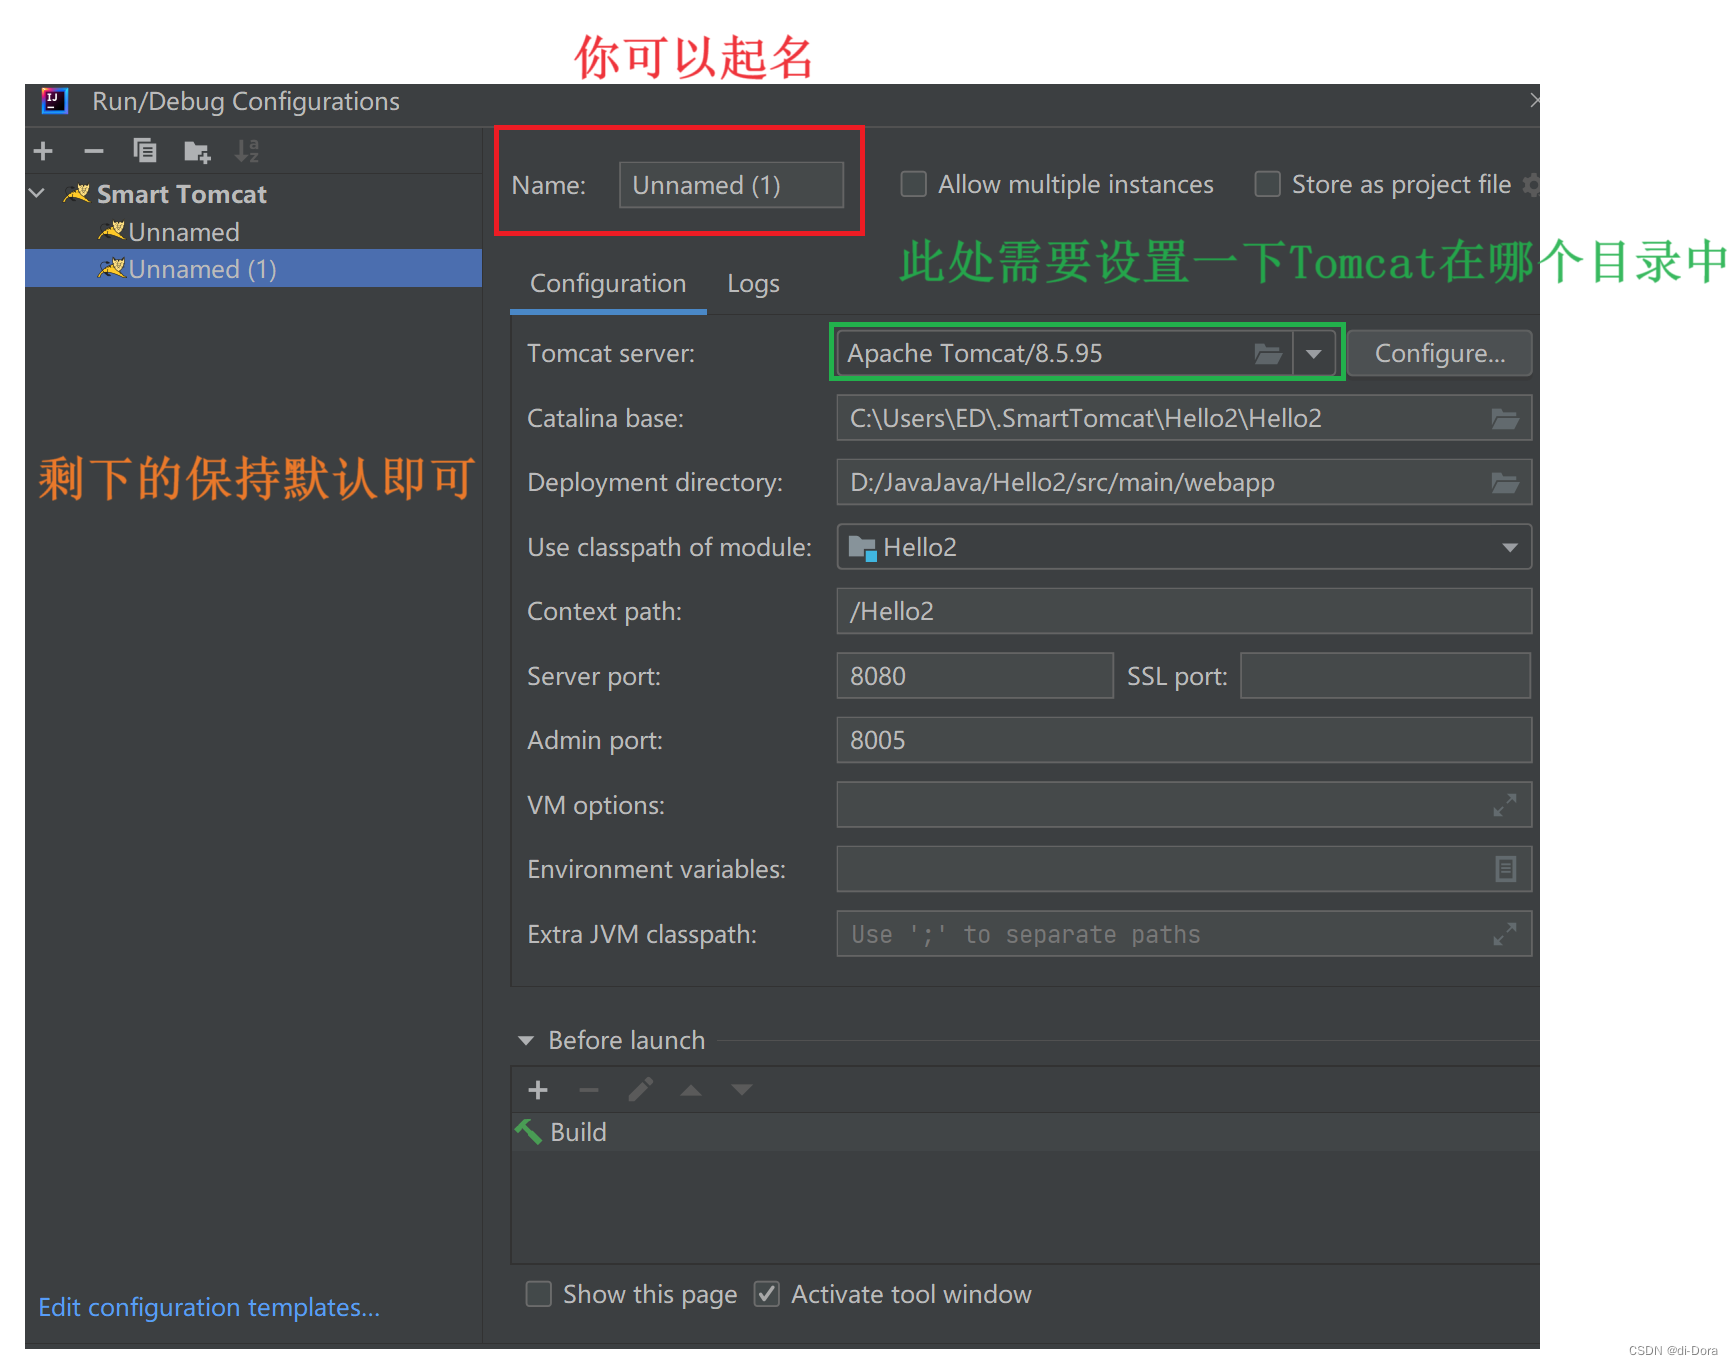Remove selected configuration with minus icon
This screenshot has width=1733, height=1365.
click(94, 151)
